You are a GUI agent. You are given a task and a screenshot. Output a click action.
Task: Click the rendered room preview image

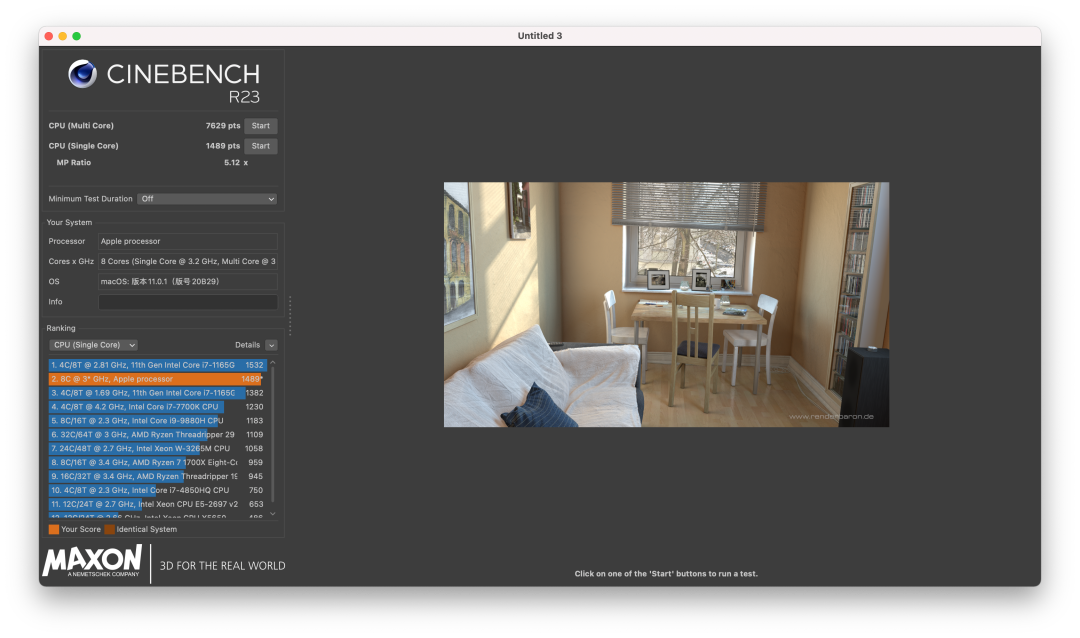click(x=666, y=304)
